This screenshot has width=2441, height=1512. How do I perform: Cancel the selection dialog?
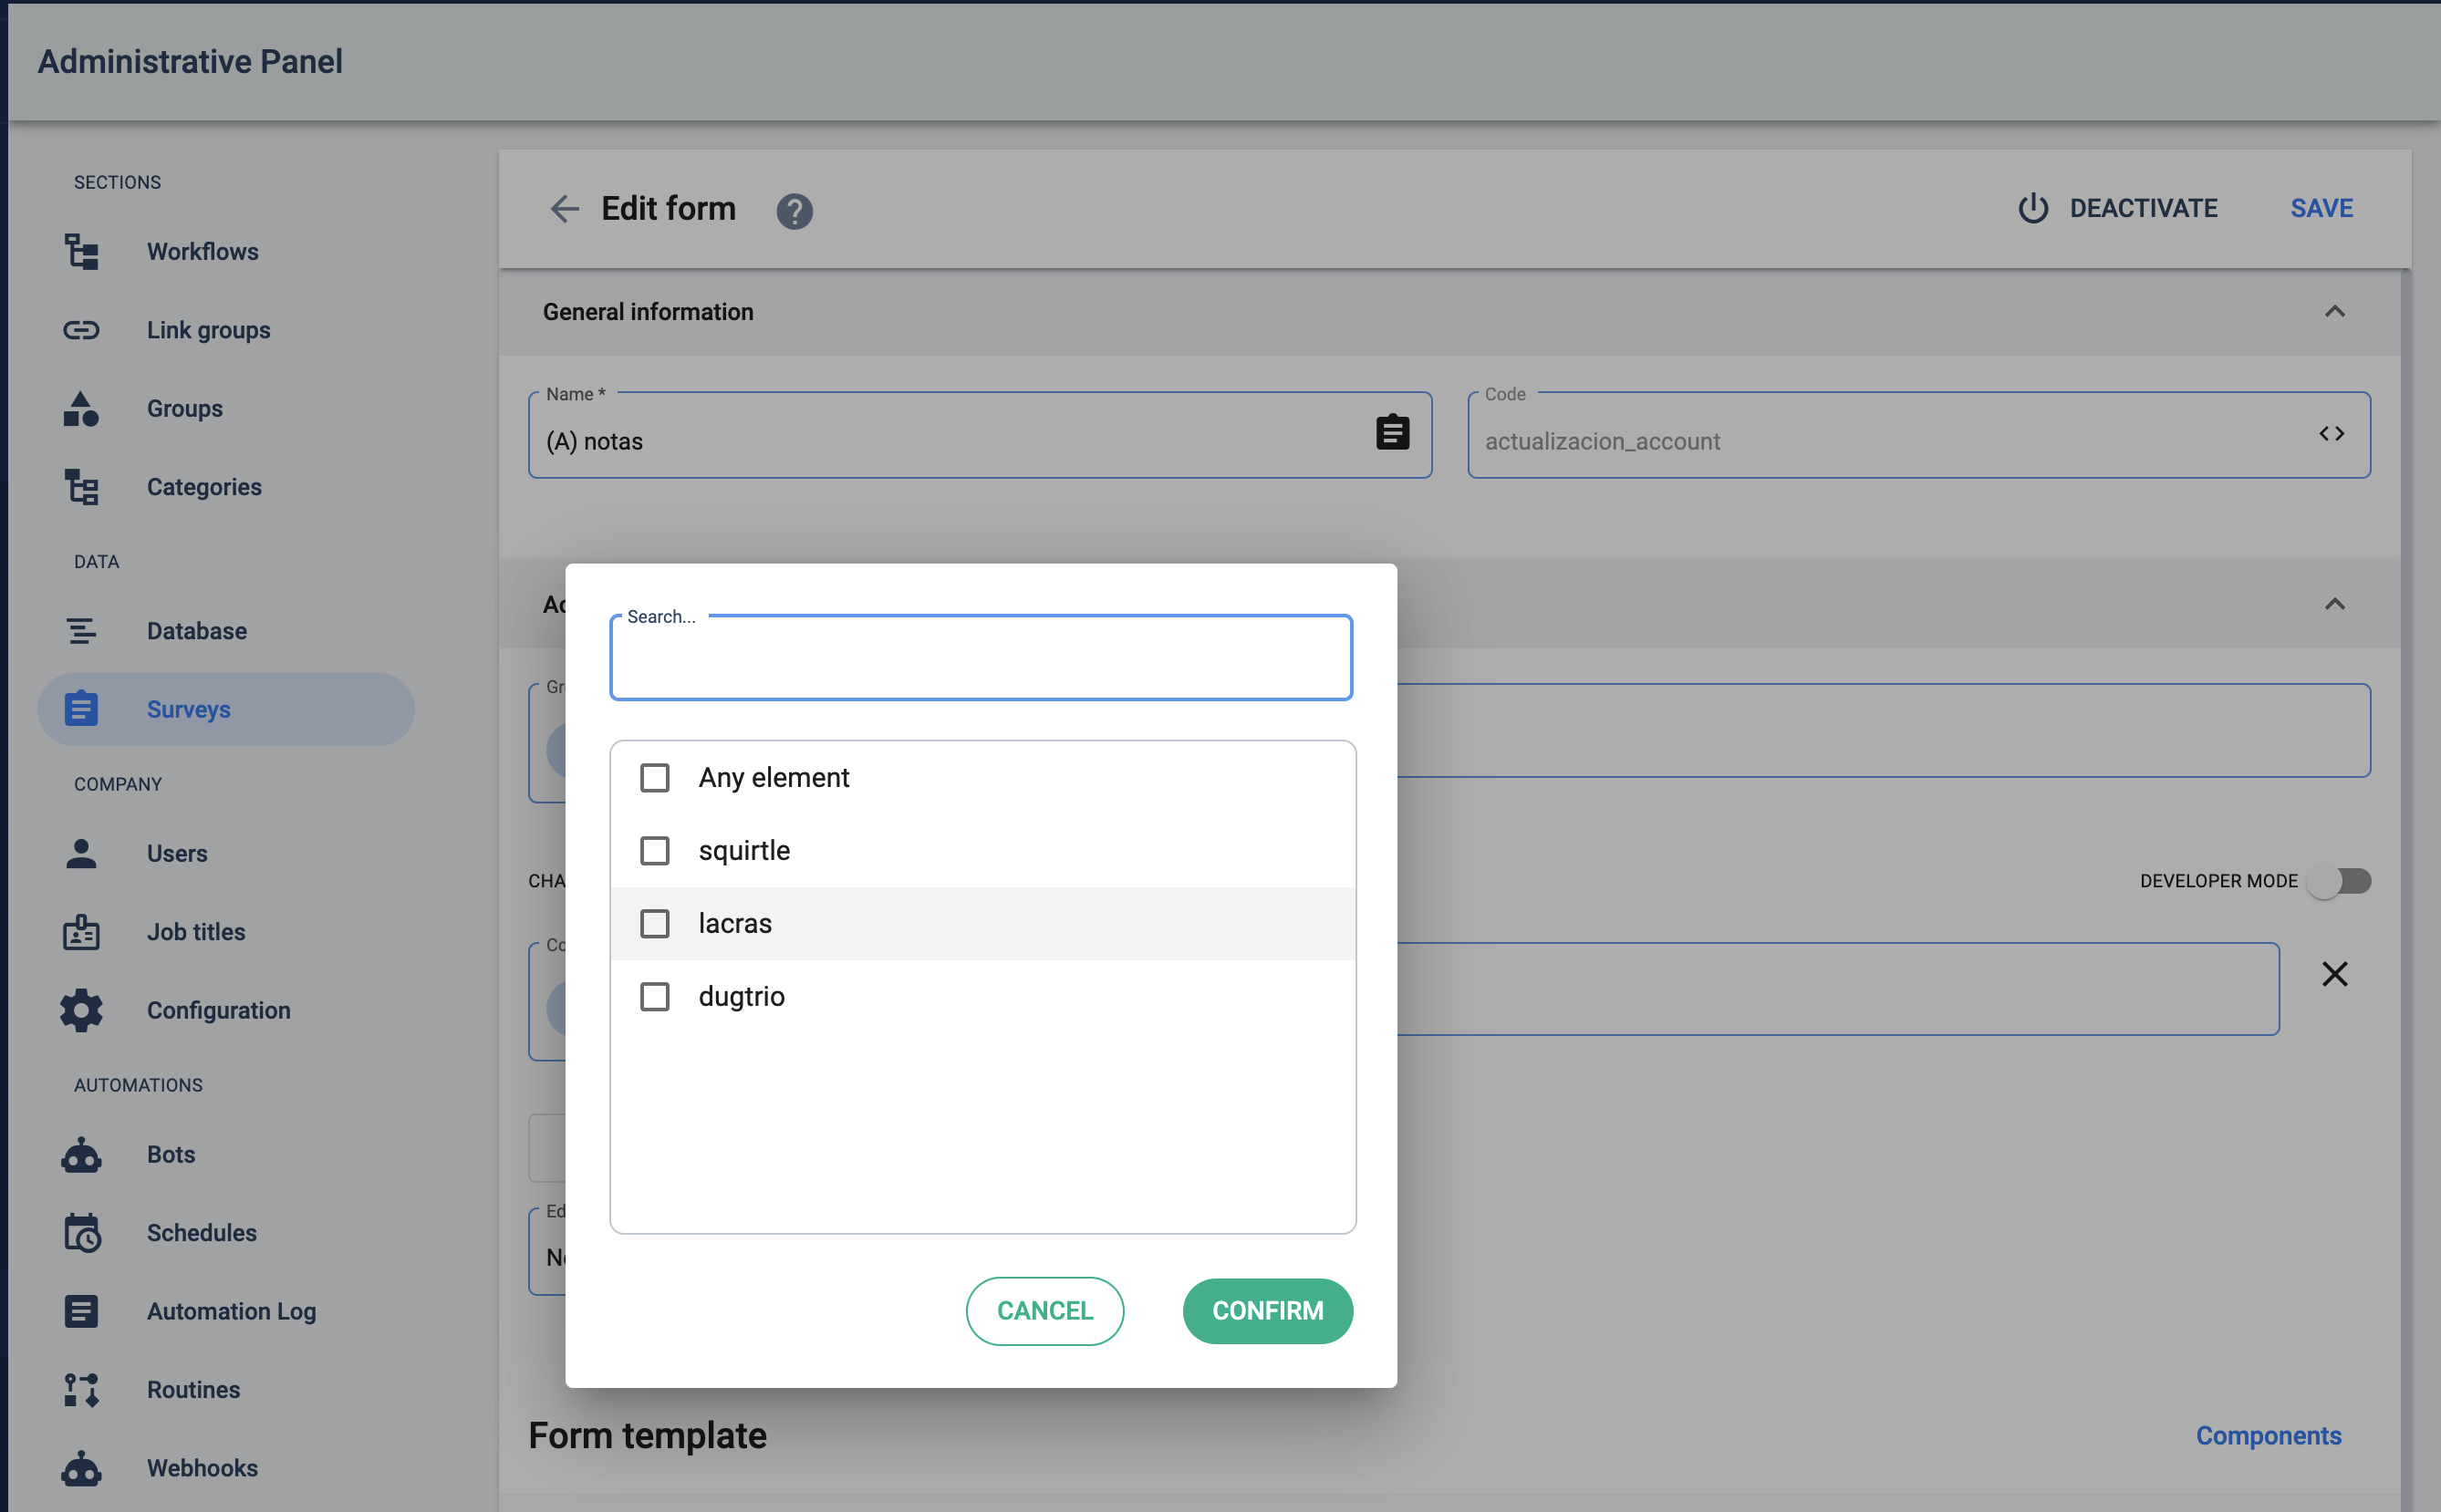(1044, 1310)
